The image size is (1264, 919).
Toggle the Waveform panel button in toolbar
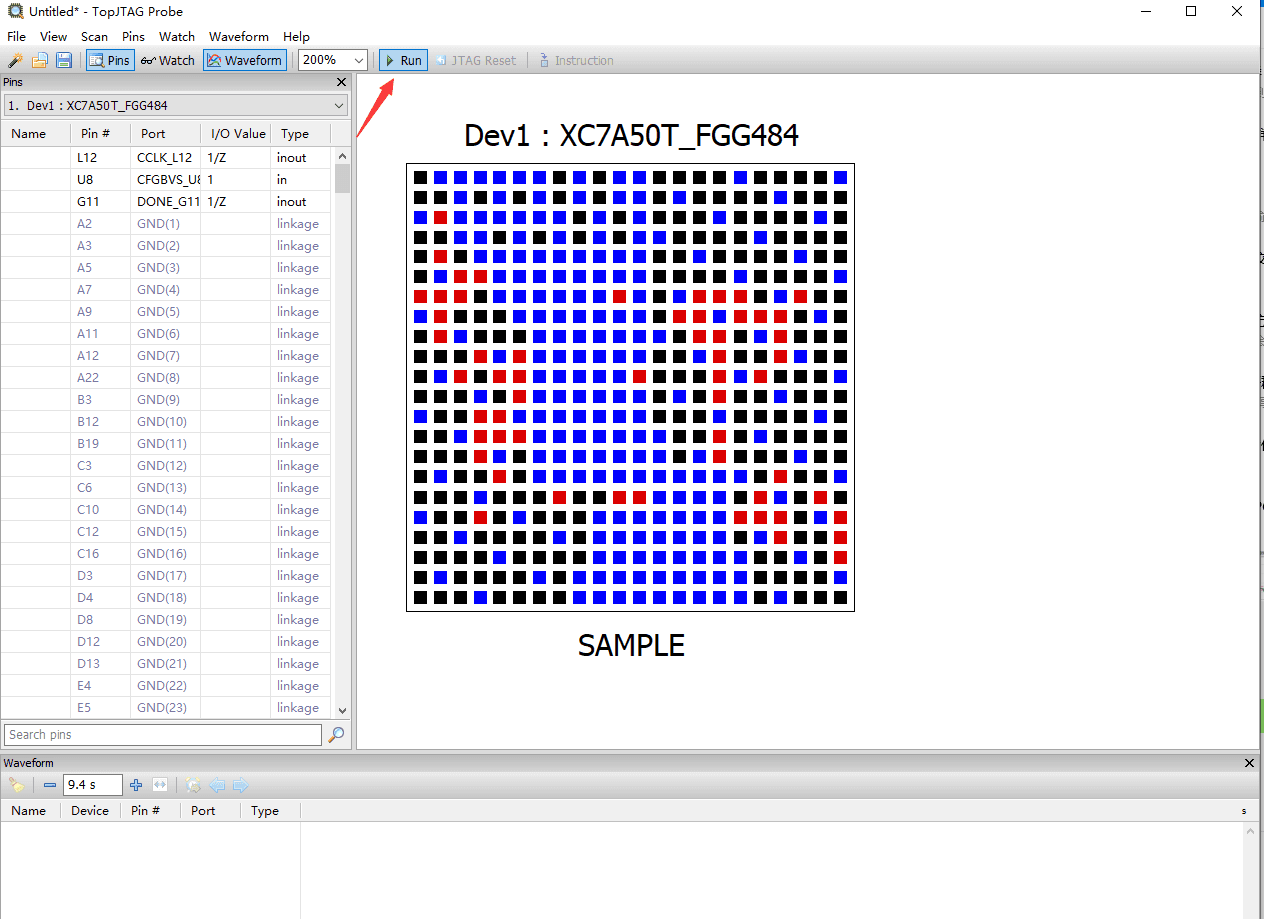coord(245,61)
